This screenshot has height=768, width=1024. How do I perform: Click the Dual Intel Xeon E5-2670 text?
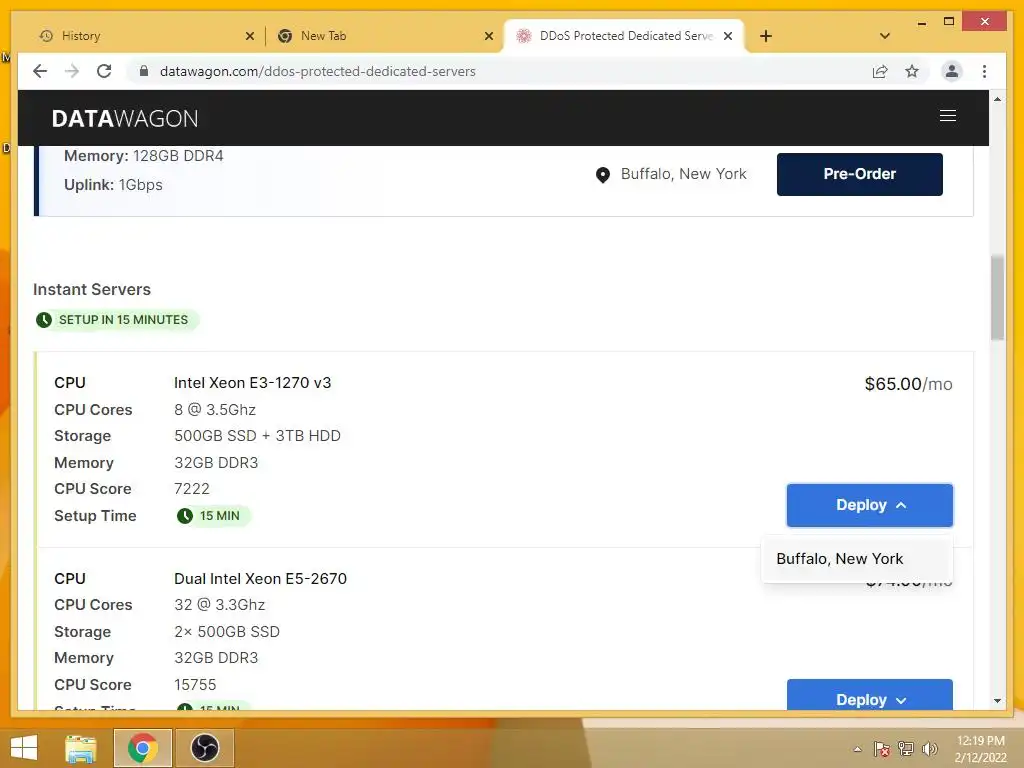tap(261, 579)
